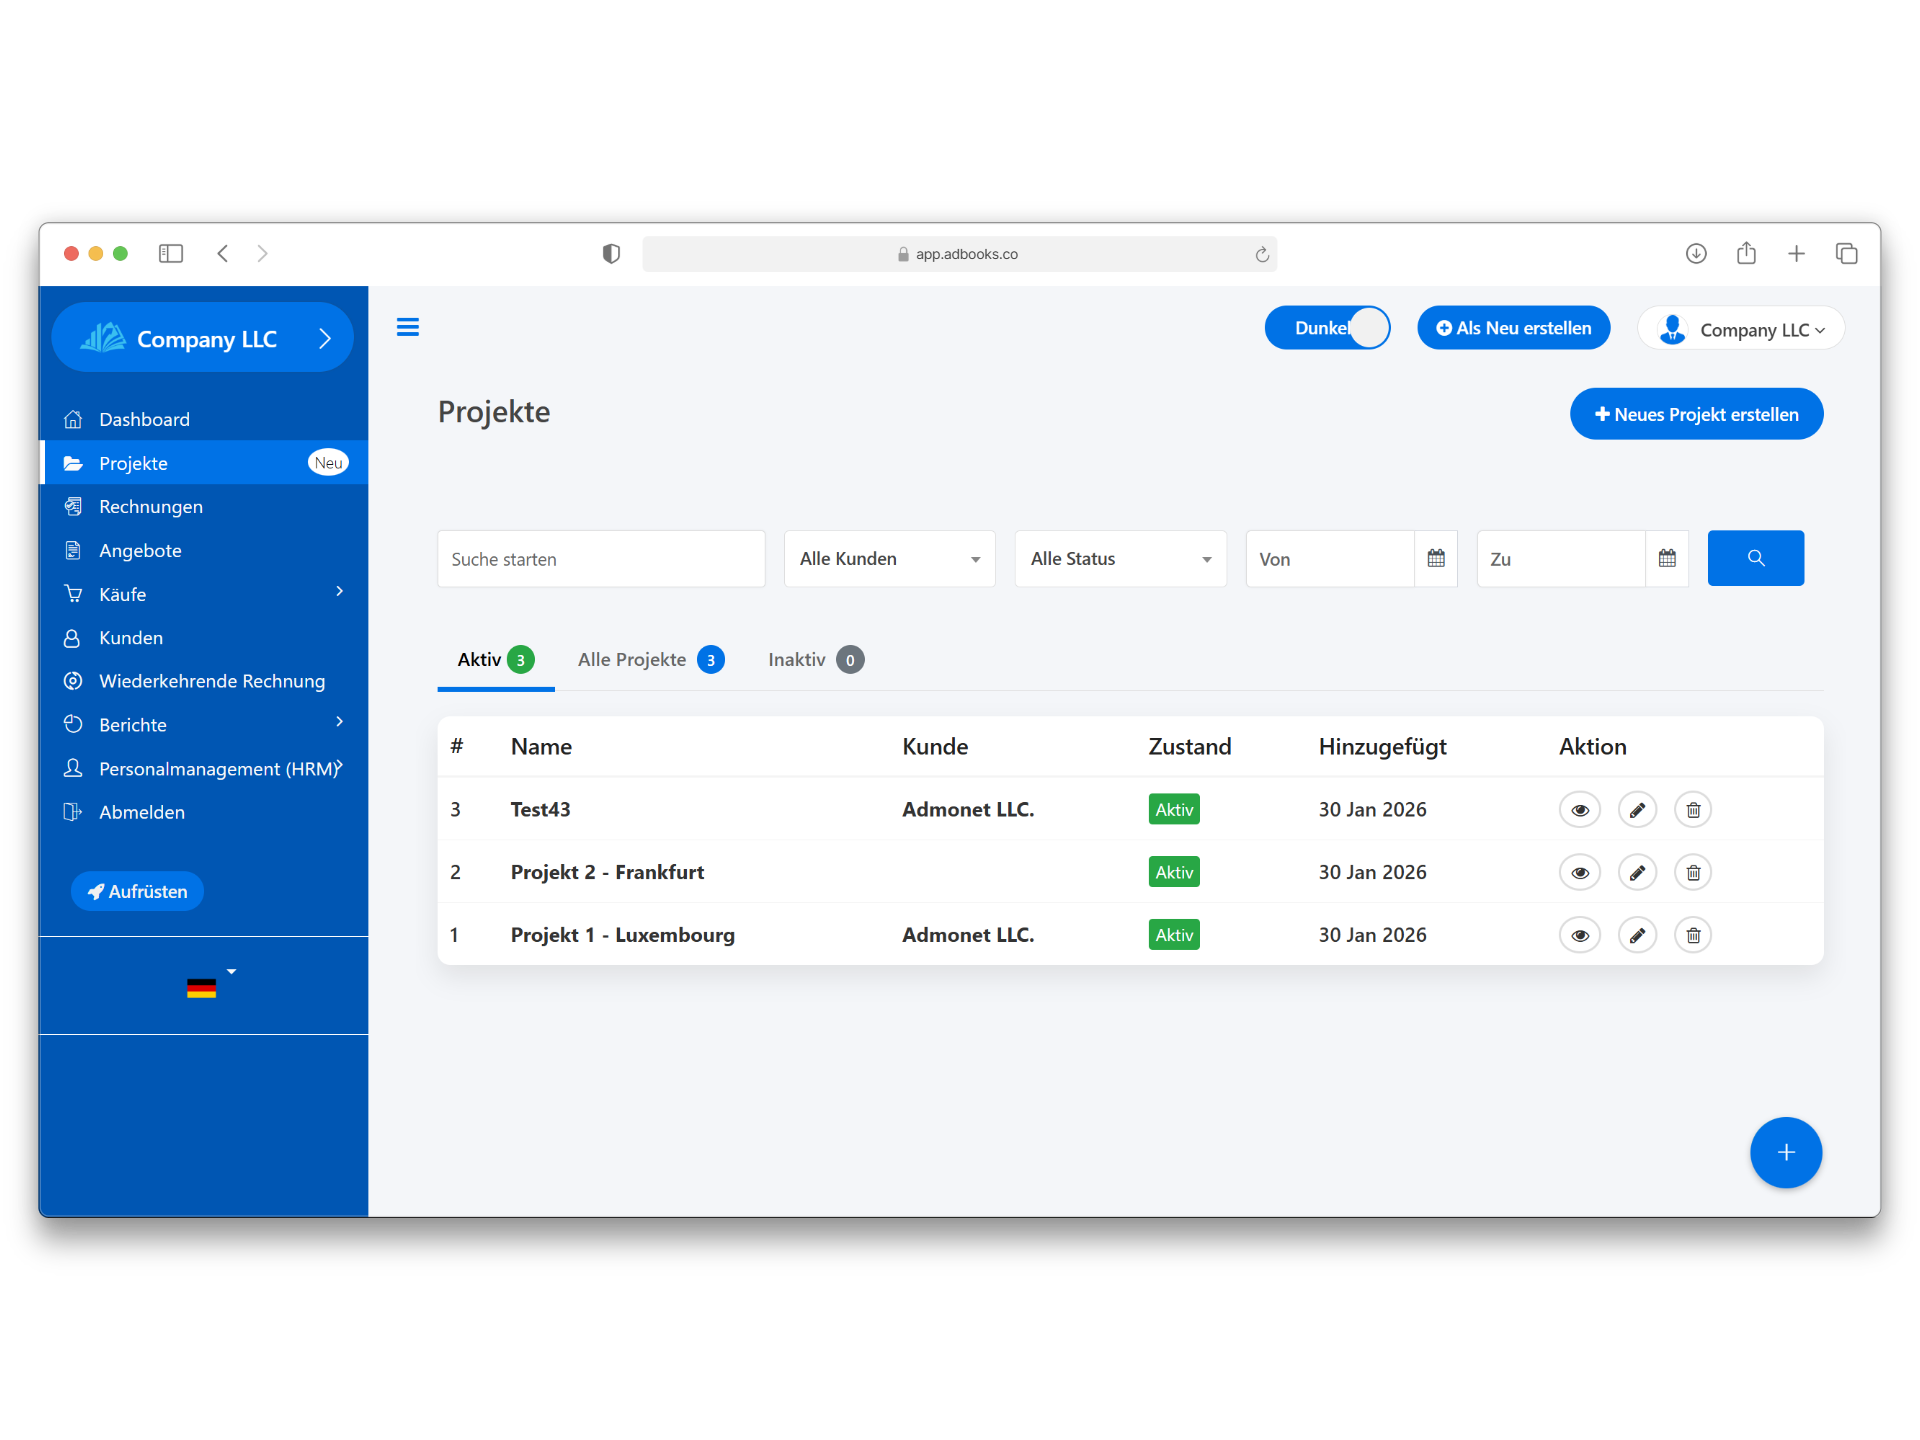
Task: Click the floating blue plus button
Action: 1785,1152
